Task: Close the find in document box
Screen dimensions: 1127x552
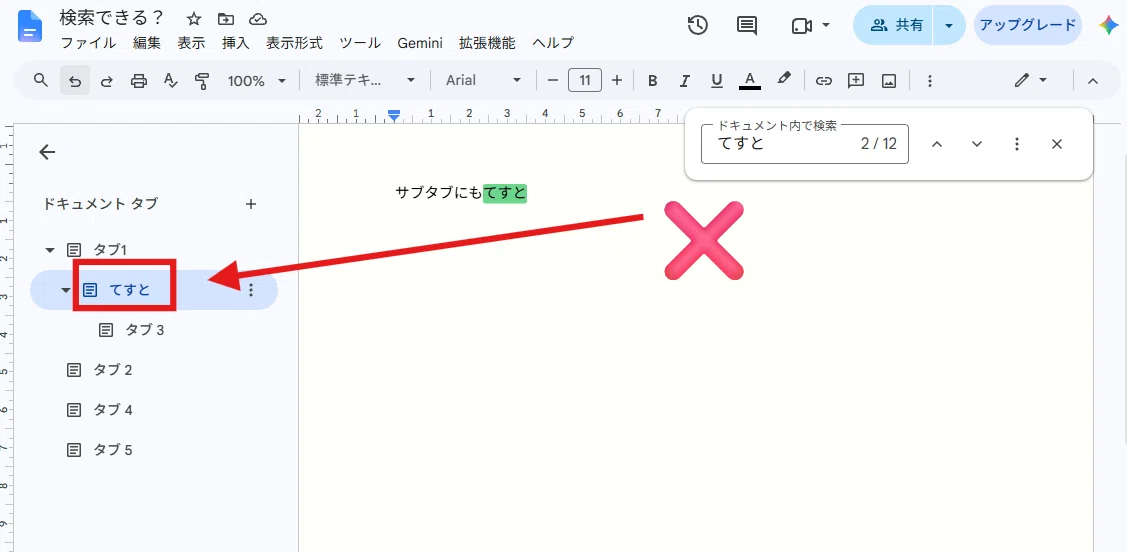Action: [x=1057, y=144]
